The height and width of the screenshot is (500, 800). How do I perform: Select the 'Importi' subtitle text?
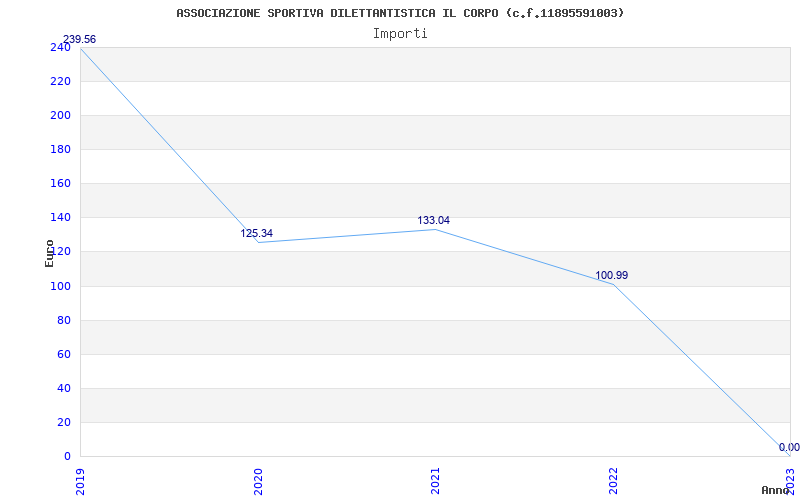[x=400, y=34]
